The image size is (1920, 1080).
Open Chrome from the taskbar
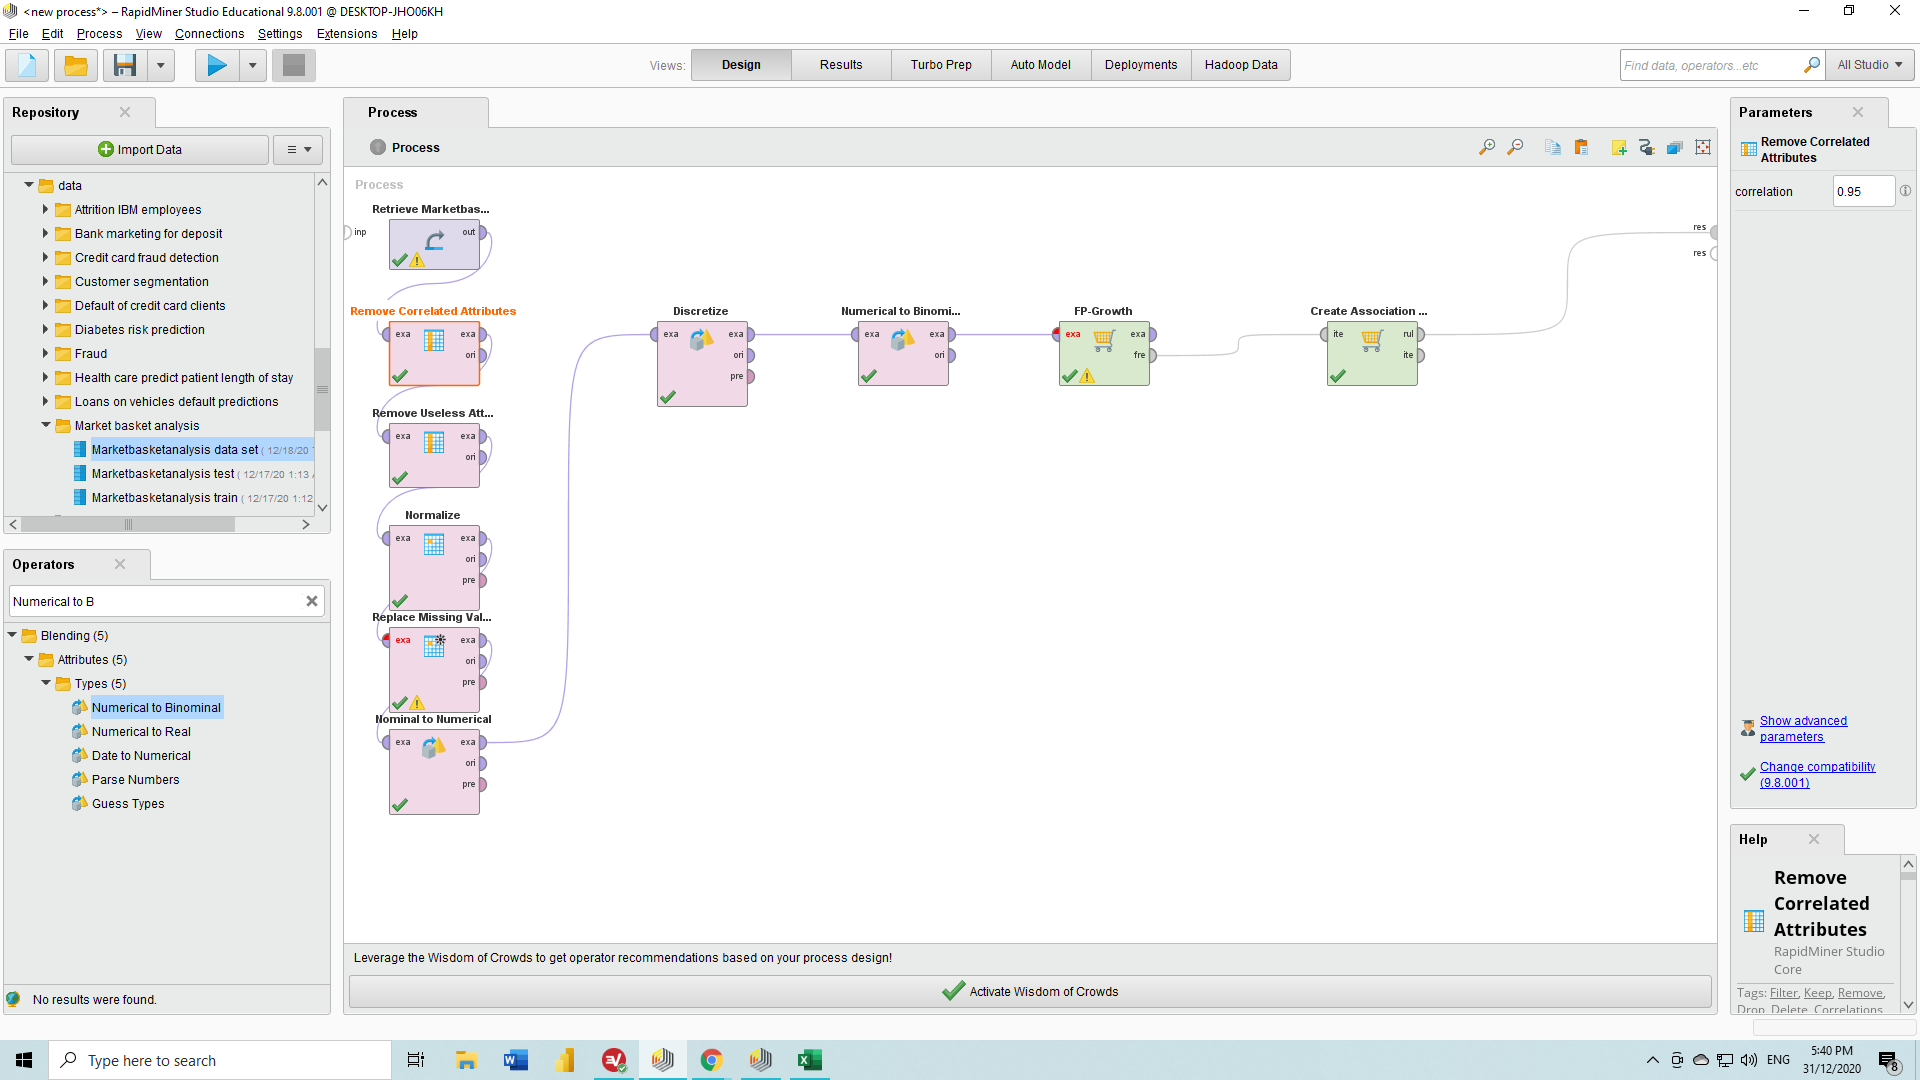coord(711,1060)
